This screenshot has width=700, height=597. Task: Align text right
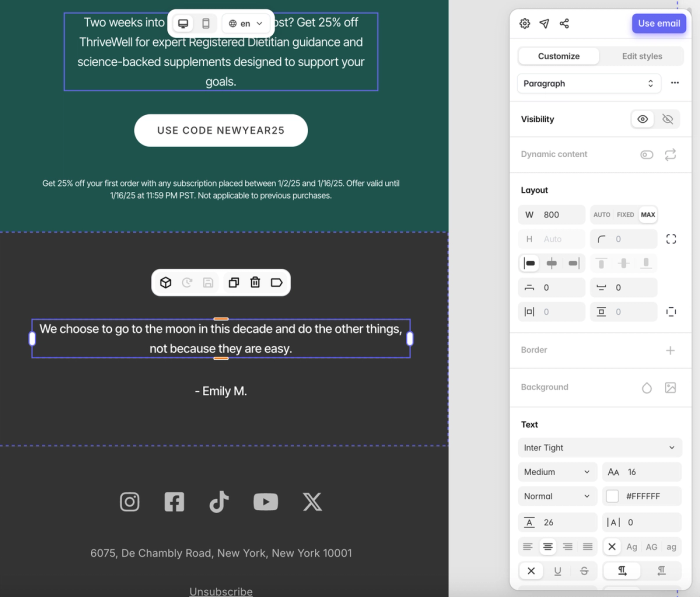567,547
